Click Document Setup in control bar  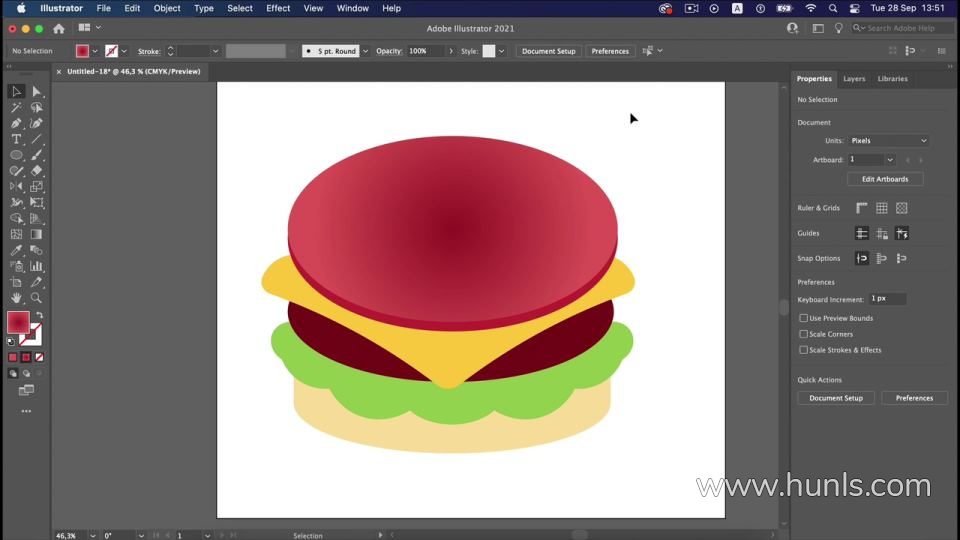pos(549,51)
